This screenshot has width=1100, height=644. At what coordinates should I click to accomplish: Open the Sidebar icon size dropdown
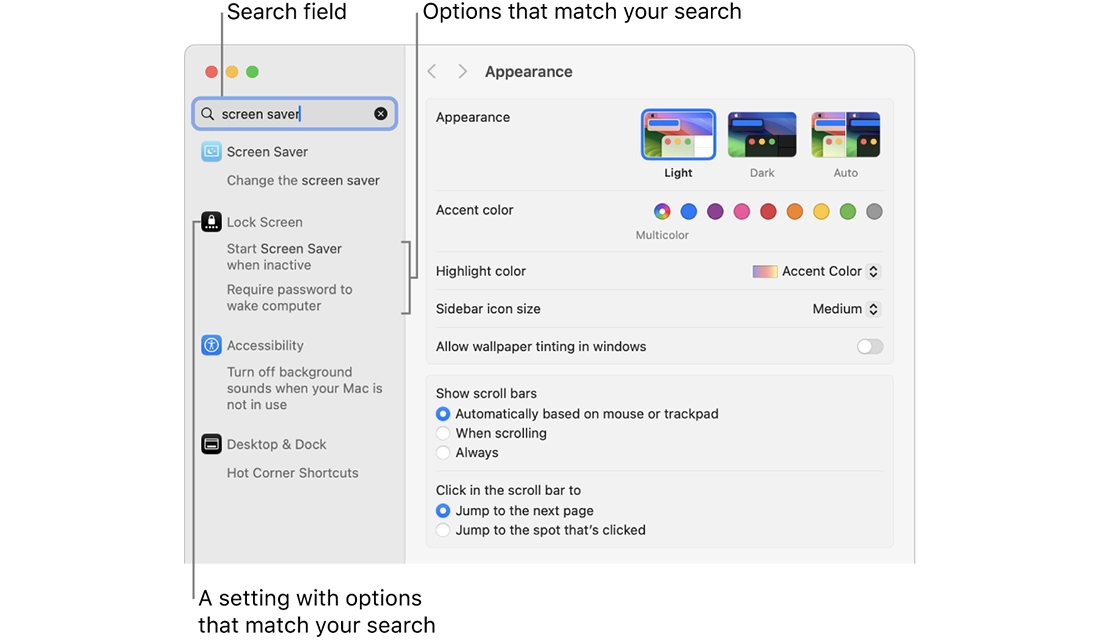point(845,309)
